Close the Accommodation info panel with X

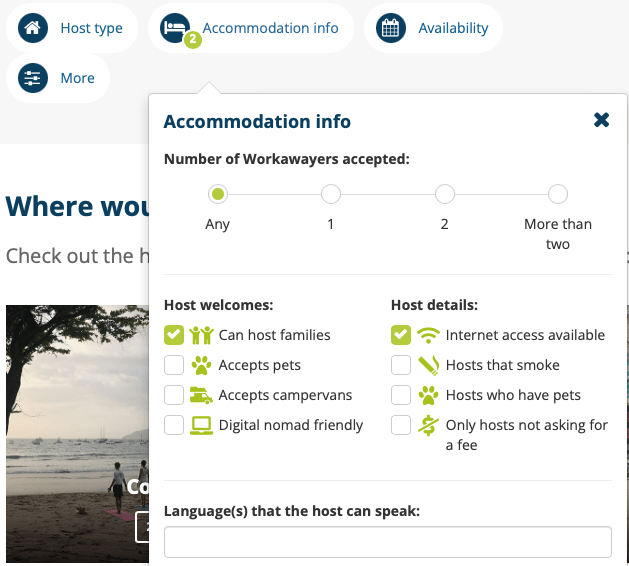(x=601, y=120)
